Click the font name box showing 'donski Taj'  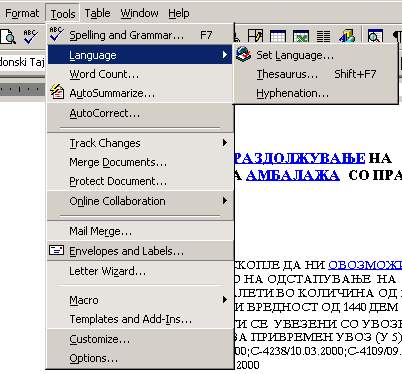tap(23, 62)
